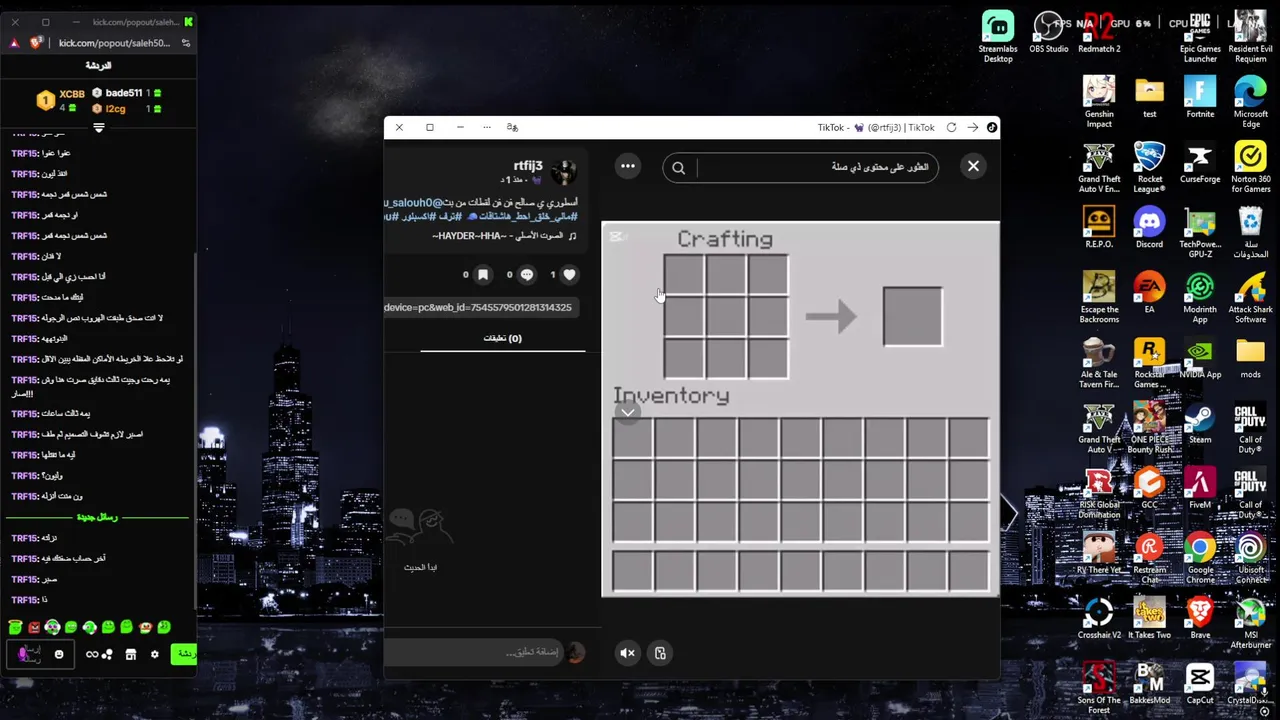Click the Brave rewards triangle icon
The image size is (1280, 720).
point(15,43)
